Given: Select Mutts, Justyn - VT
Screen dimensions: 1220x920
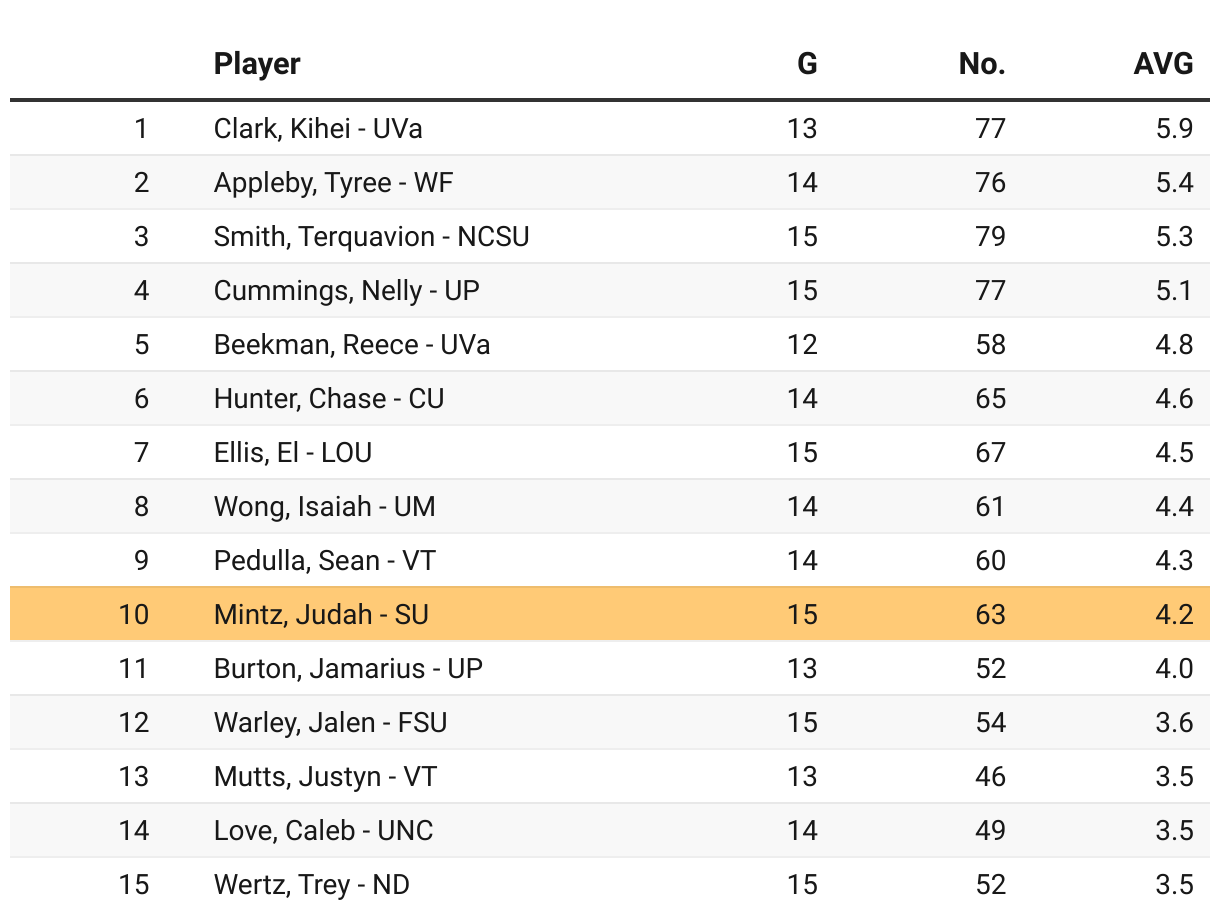Looking at the screenshot, I should [325, 776].
